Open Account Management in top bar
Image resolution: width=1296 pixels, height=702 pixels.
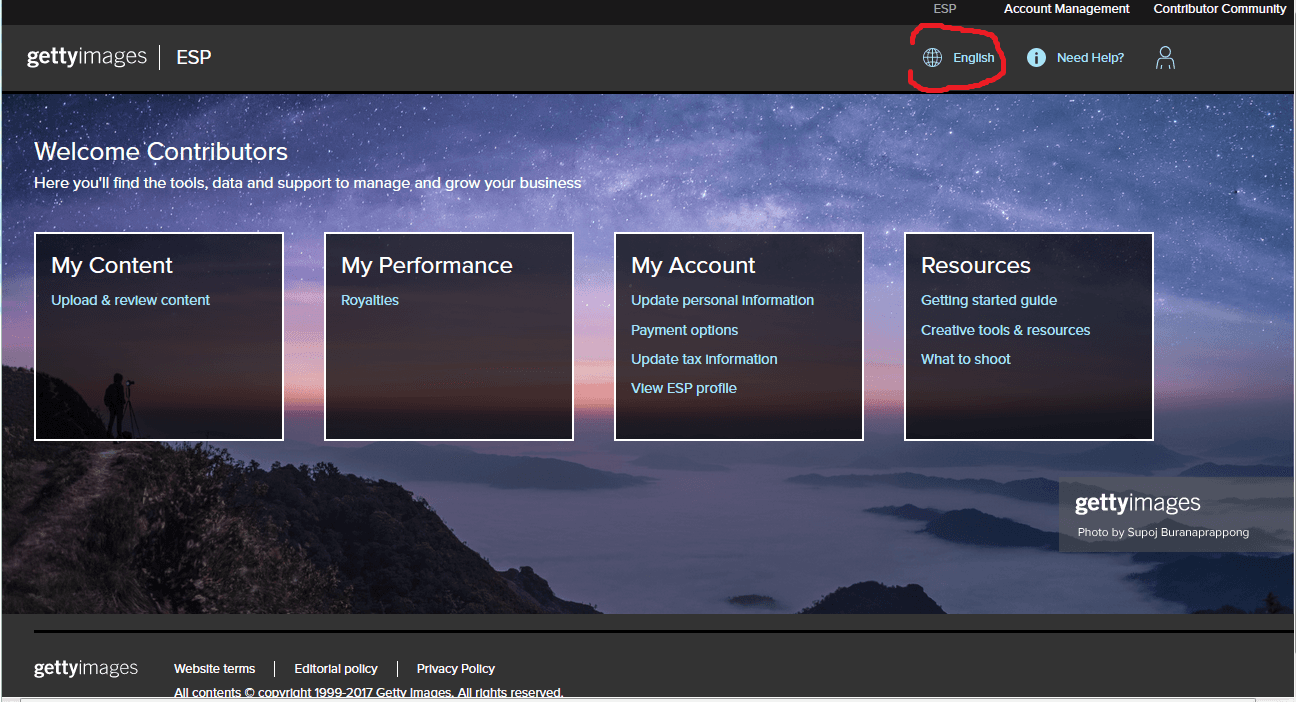(1066, 9)
